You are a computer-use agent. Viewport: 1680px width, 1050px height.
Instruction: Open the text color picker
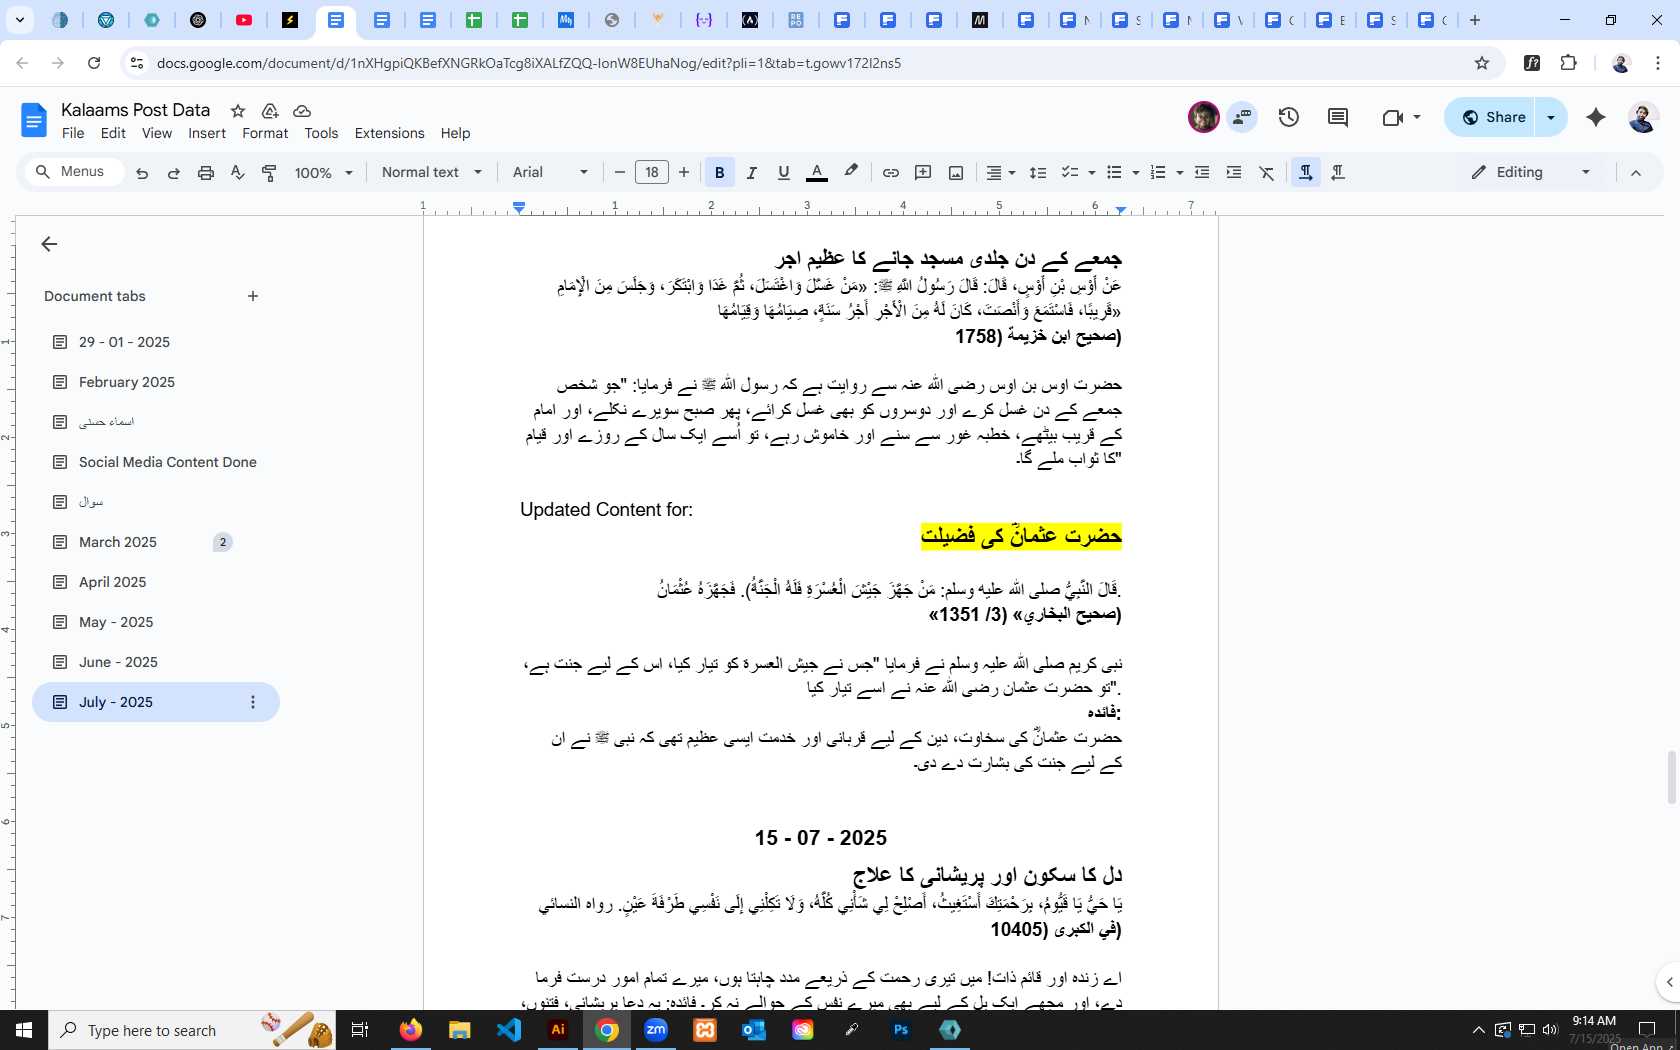pyautogui.click(x=817, y=173)
